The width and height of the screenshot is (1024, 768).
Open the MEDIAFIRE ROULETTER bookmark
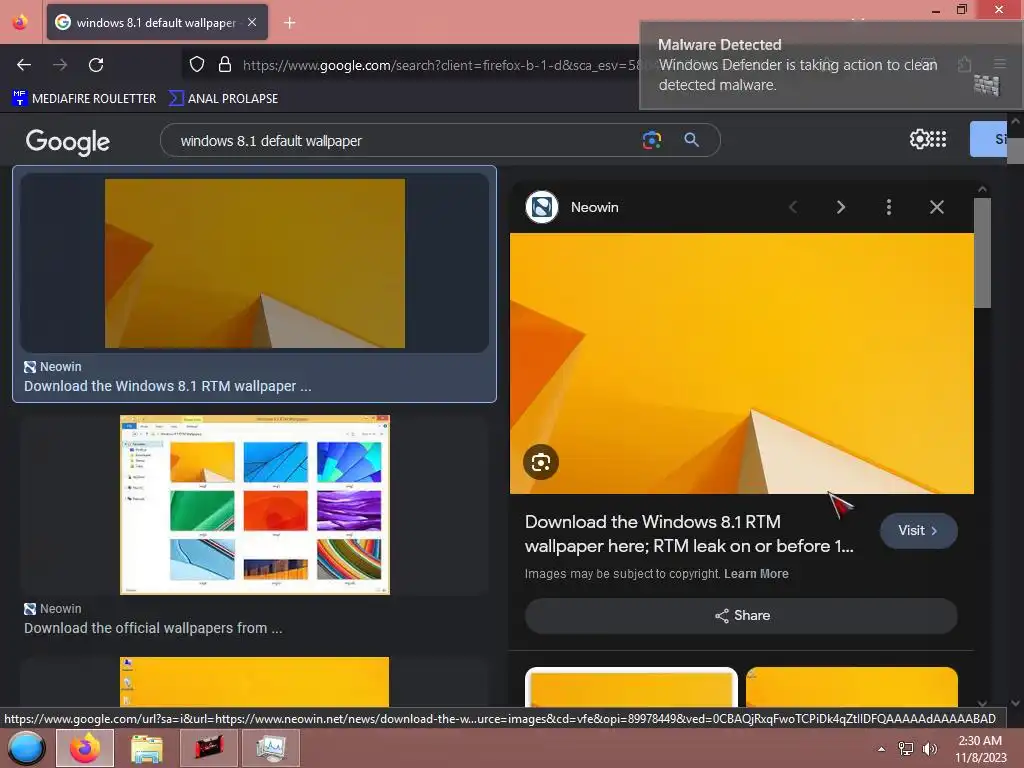[84, 99]
